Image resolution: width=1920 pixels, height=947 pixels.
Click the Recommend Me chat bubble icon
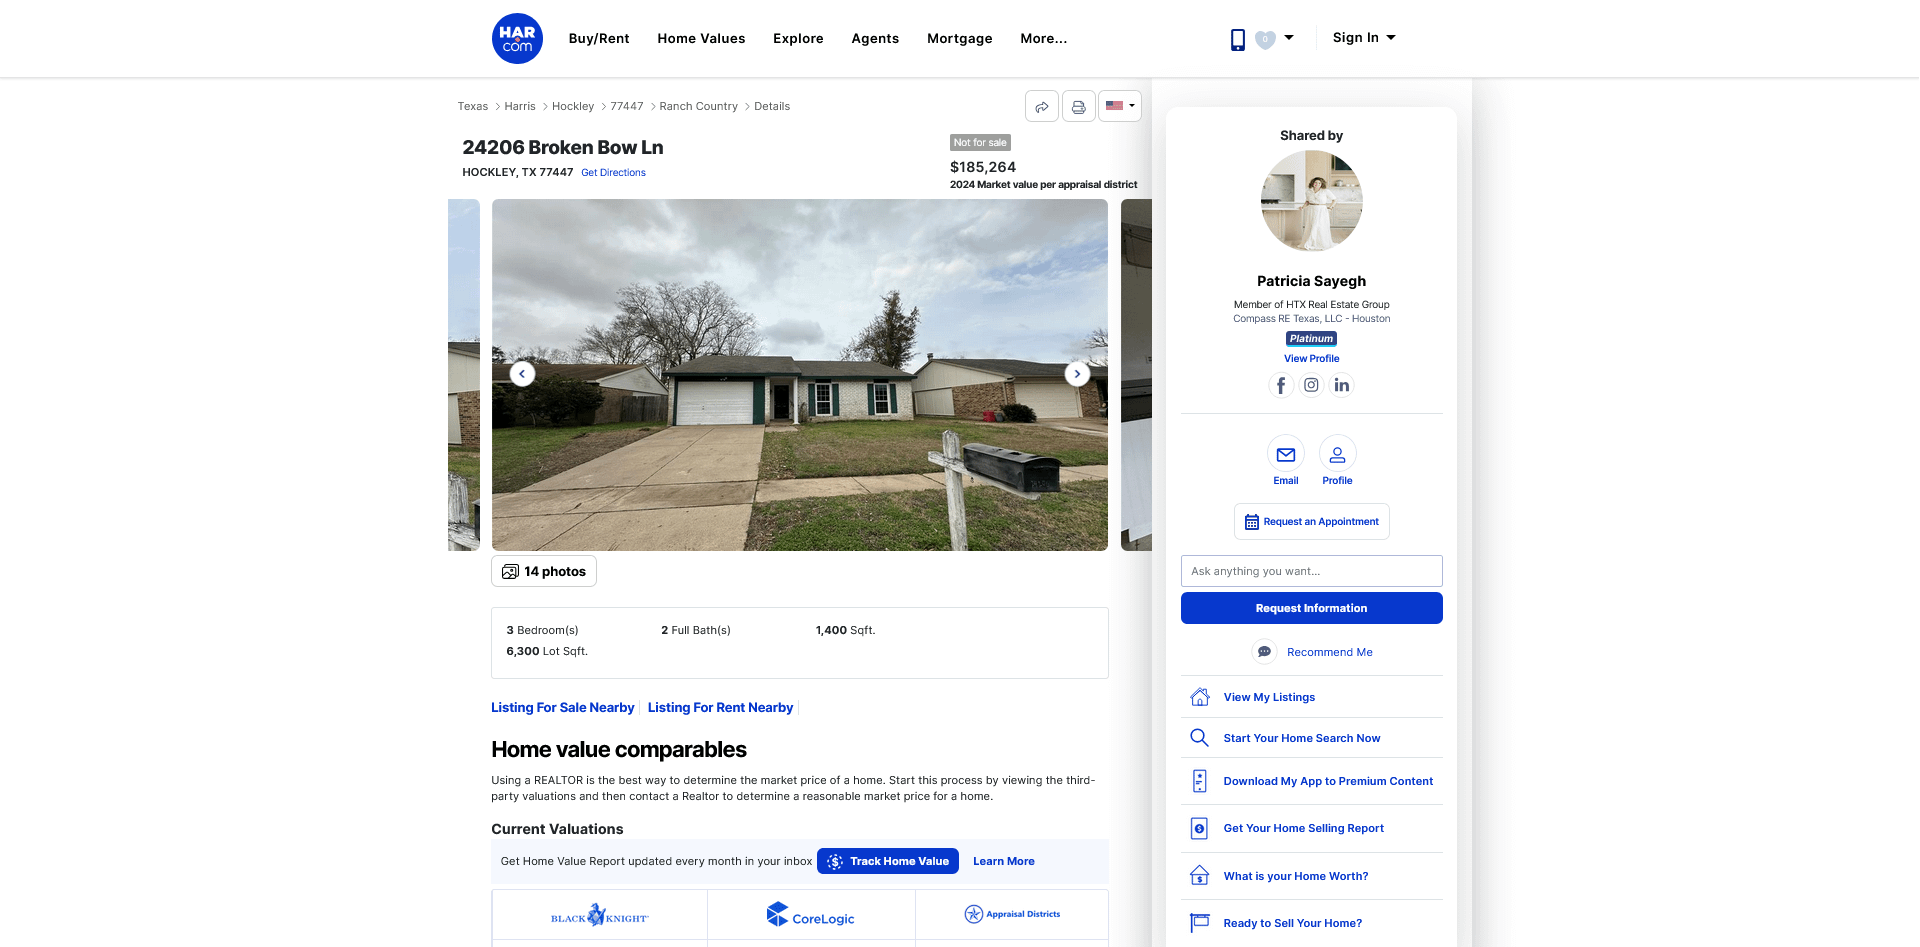point(1264,652)
